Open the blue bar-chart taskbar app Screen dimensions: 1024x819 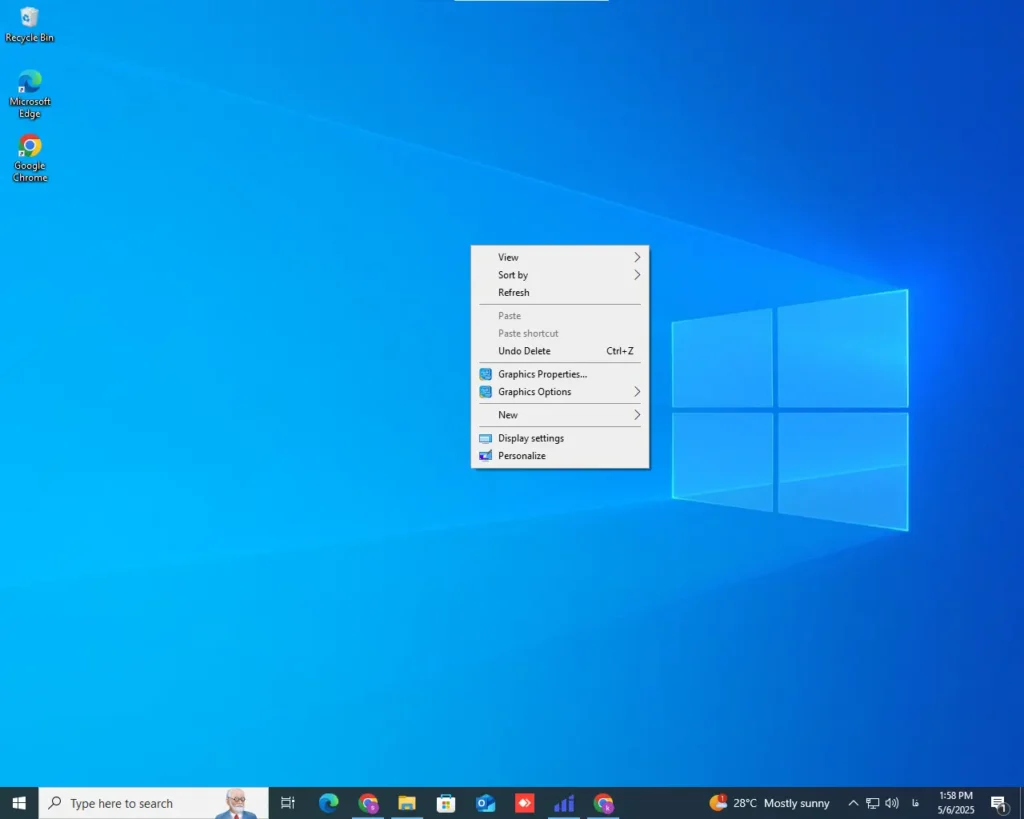564,803
